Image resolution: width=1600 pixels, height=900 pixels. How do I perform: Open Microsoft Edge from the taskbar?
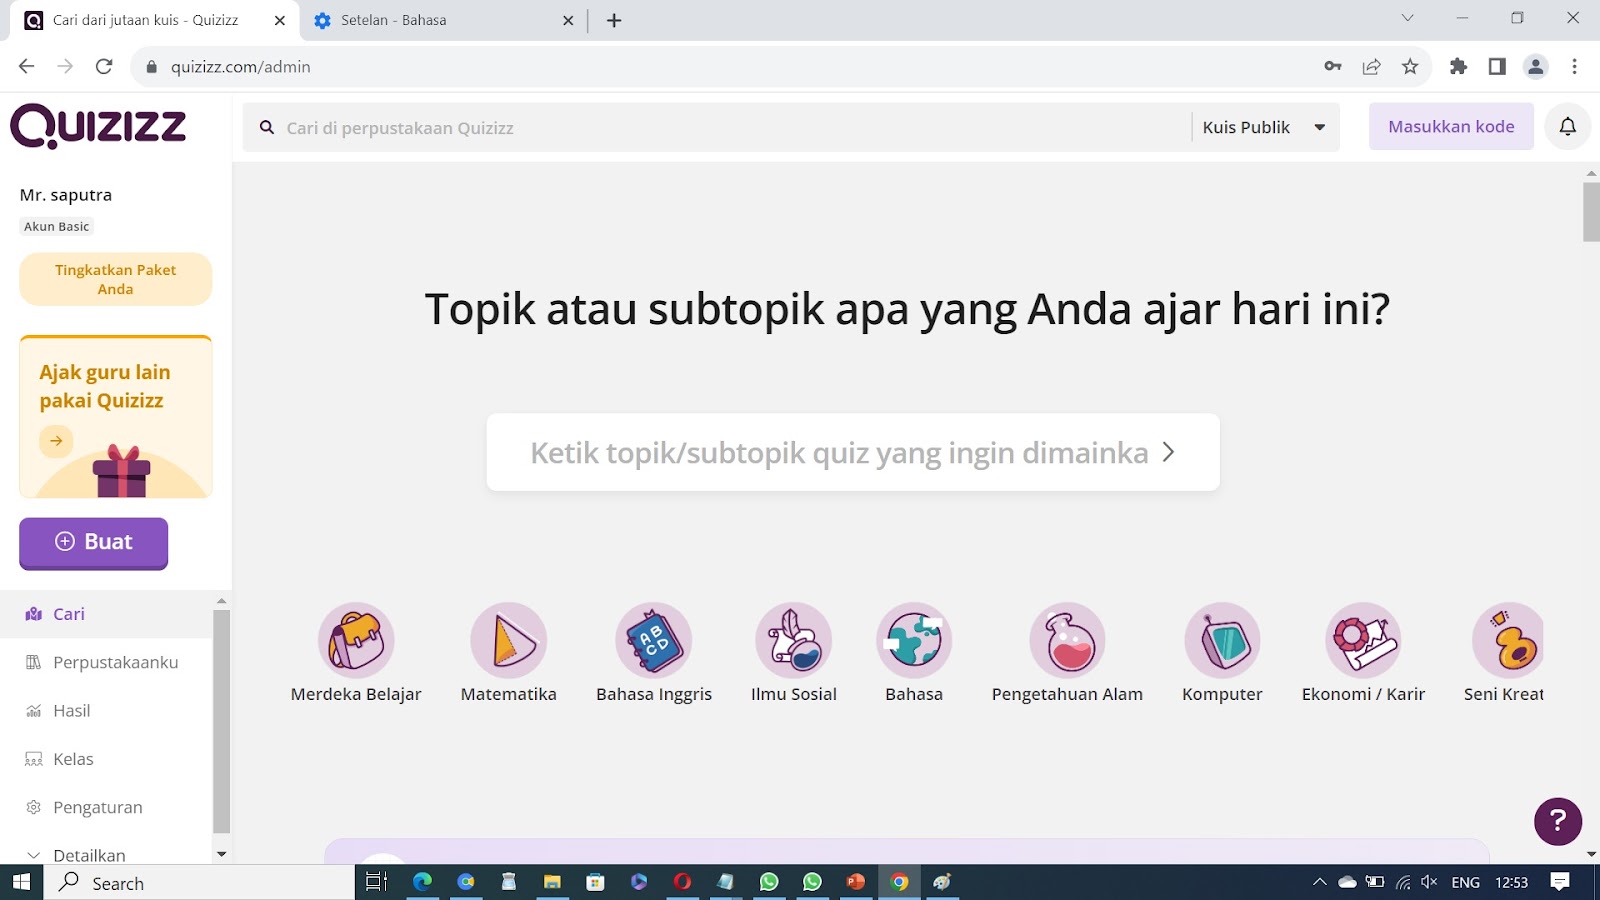tap(423, 882)
